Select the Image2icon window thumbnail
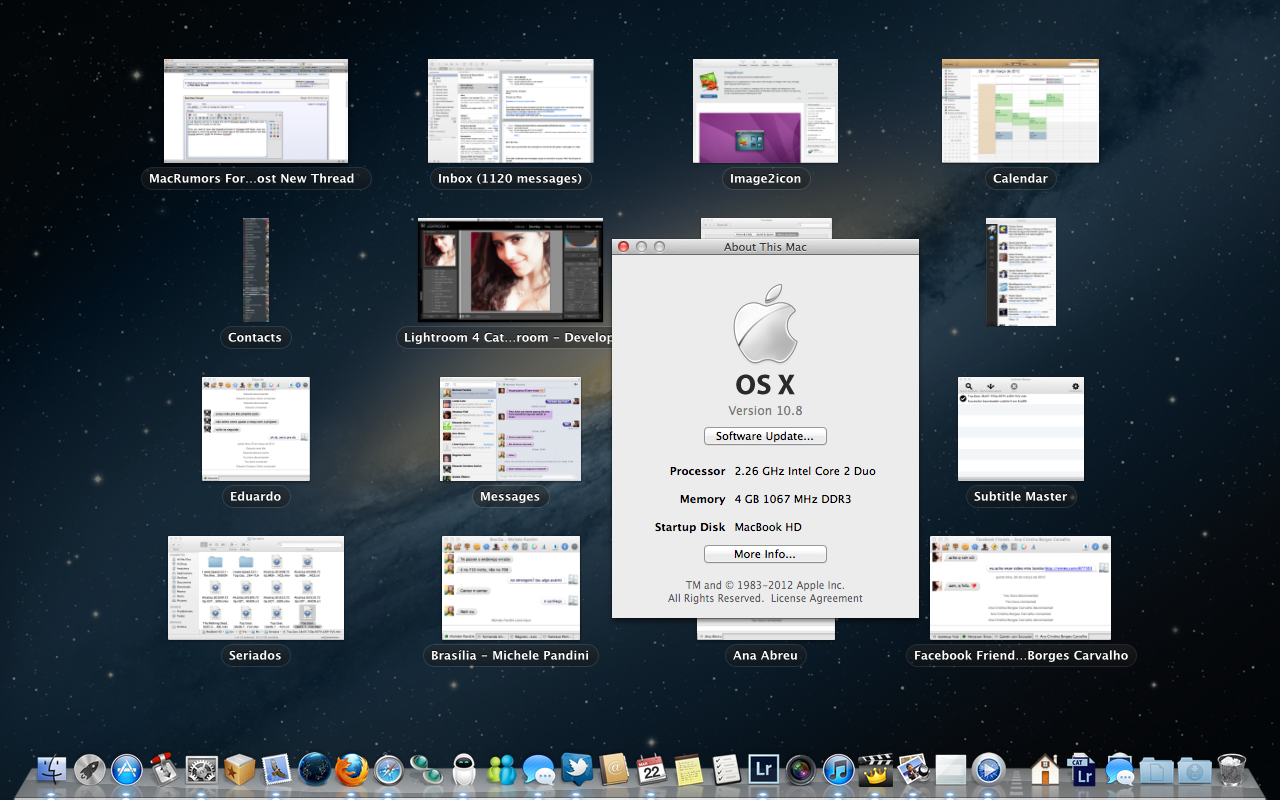 (765, 111)
